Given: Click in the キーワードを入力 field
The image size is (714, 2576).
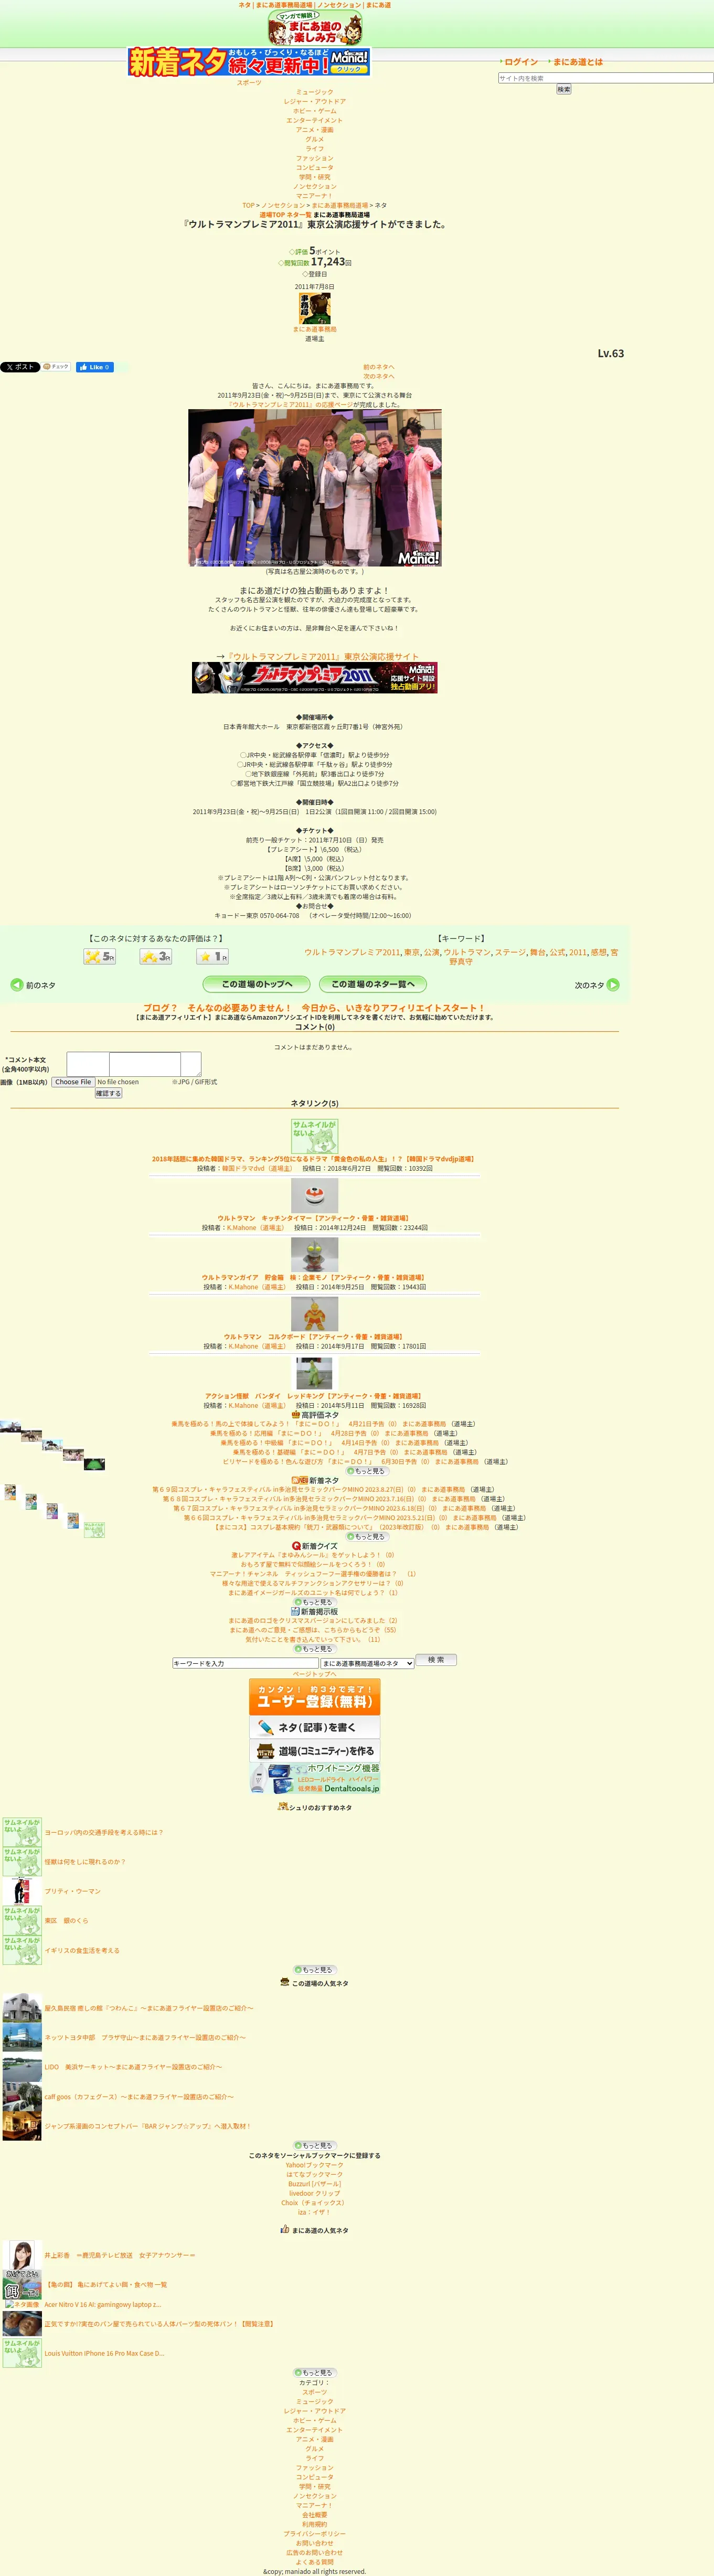Looking at the screenshot, I should point(245,1663).
